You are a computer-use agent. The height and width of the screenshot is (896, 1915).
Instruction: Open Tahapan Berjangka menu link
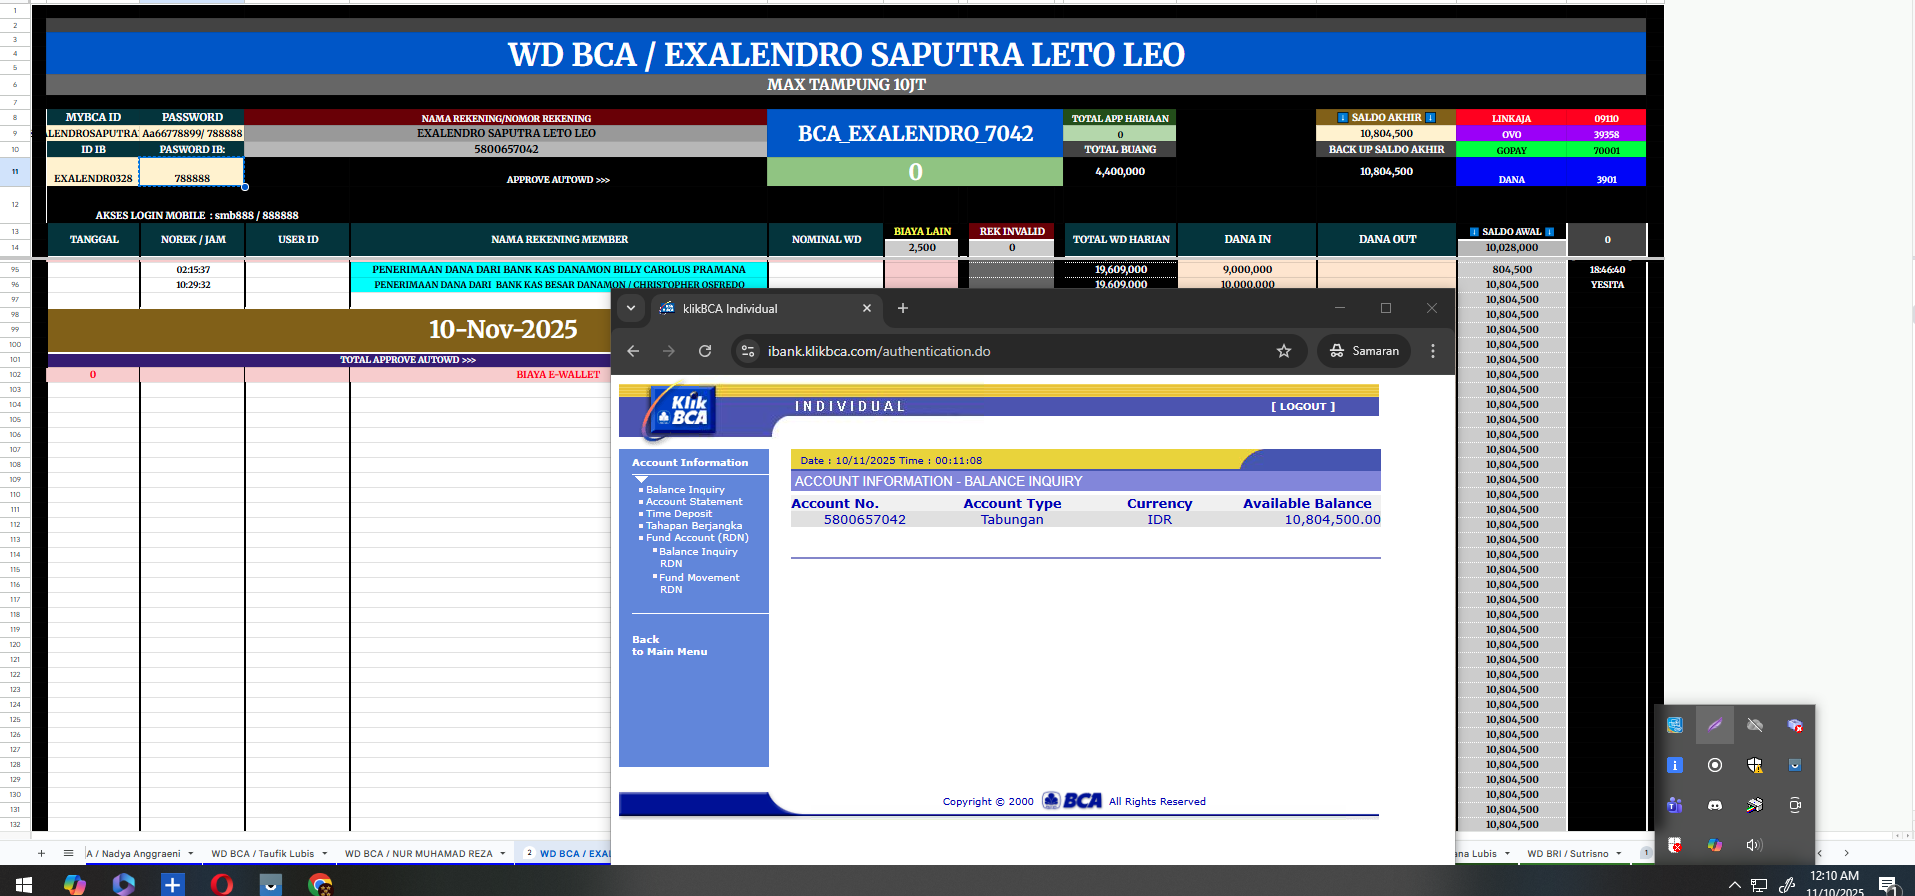coord(694,526)
